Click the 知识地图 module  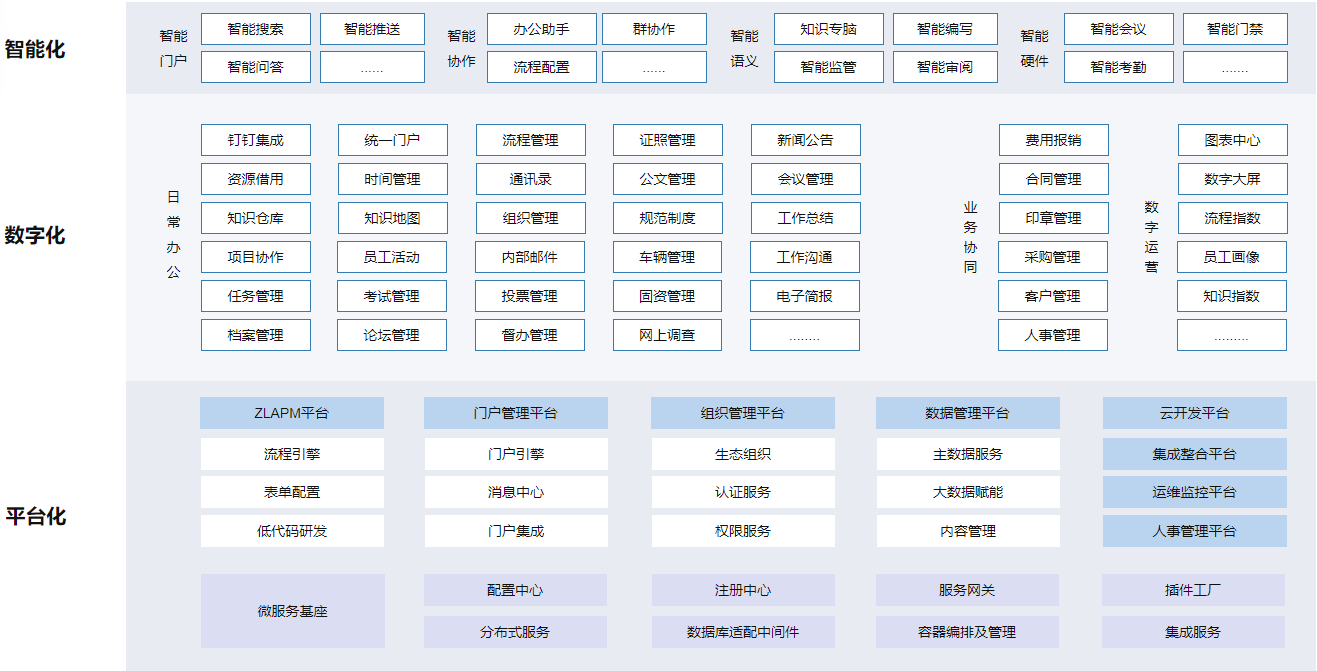pyautogui.click(x=392, y=218)
